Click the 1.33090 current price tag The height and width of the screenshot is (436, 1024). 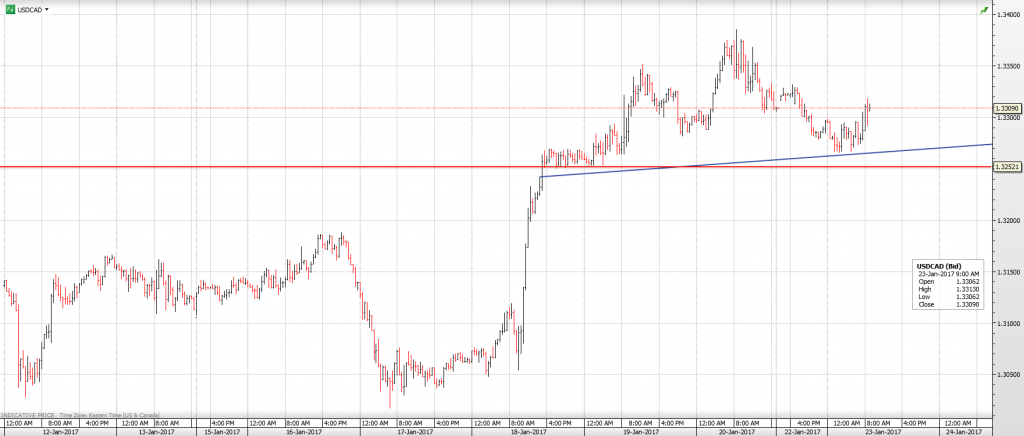(x=1007, y=108)
